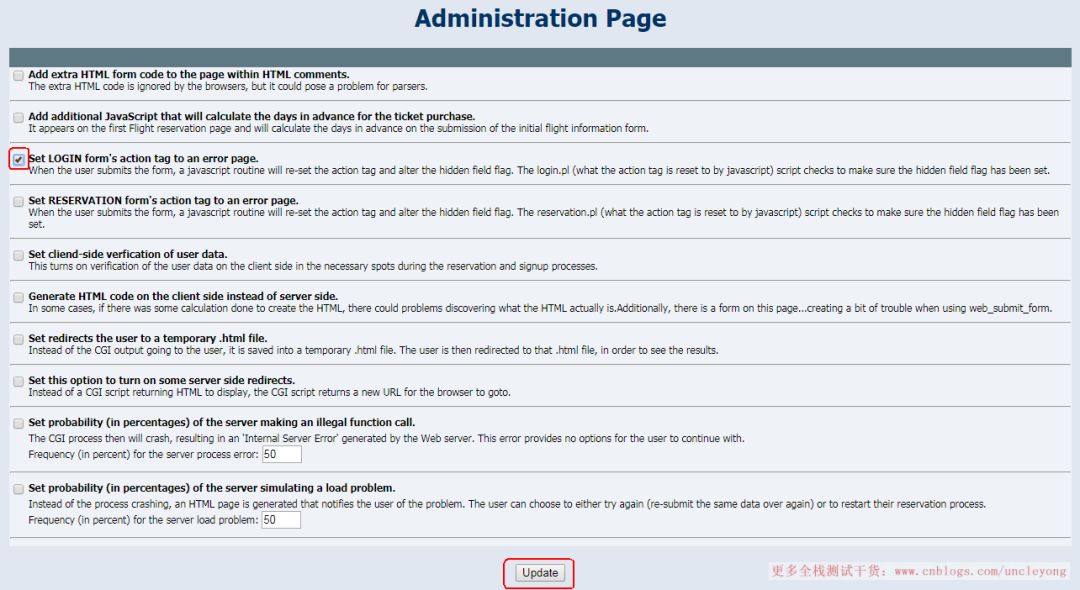
Task: Click description 'This turns on verification of the user data'
Action: [313, 266]
